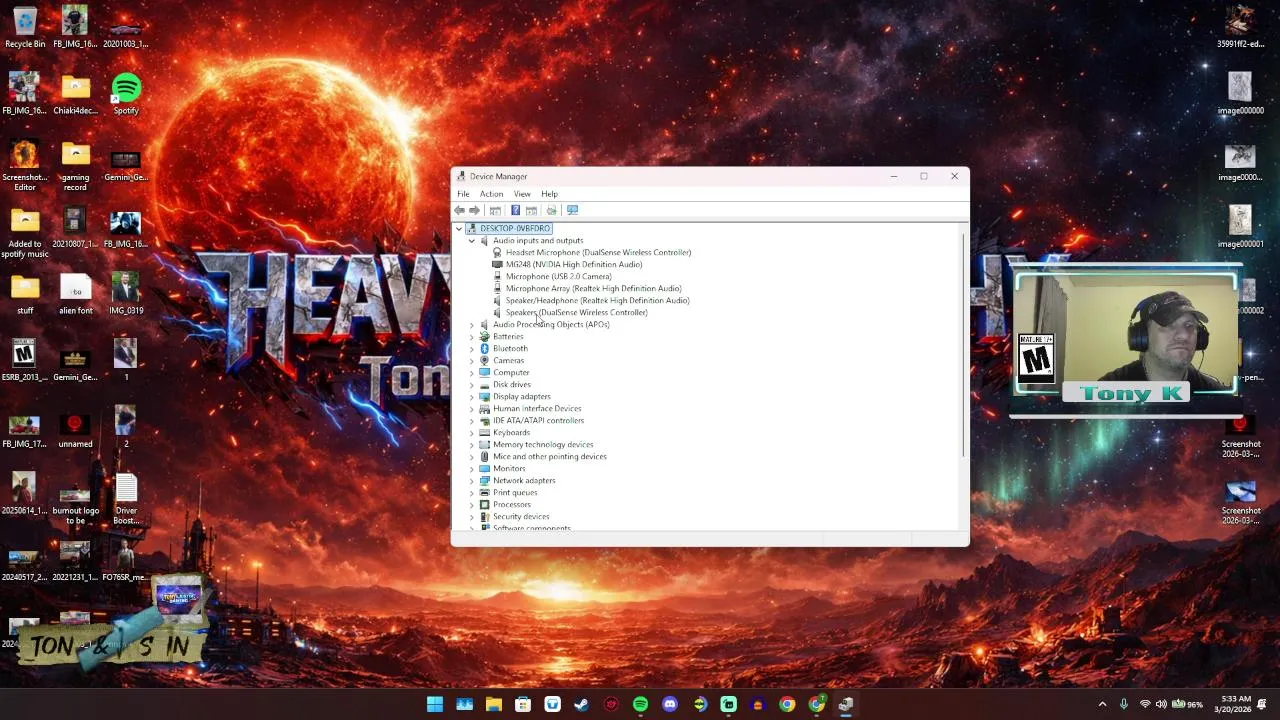Screen dimensions: 1280x720
Task: Open the View menu
Action: (x=522, y=194)
